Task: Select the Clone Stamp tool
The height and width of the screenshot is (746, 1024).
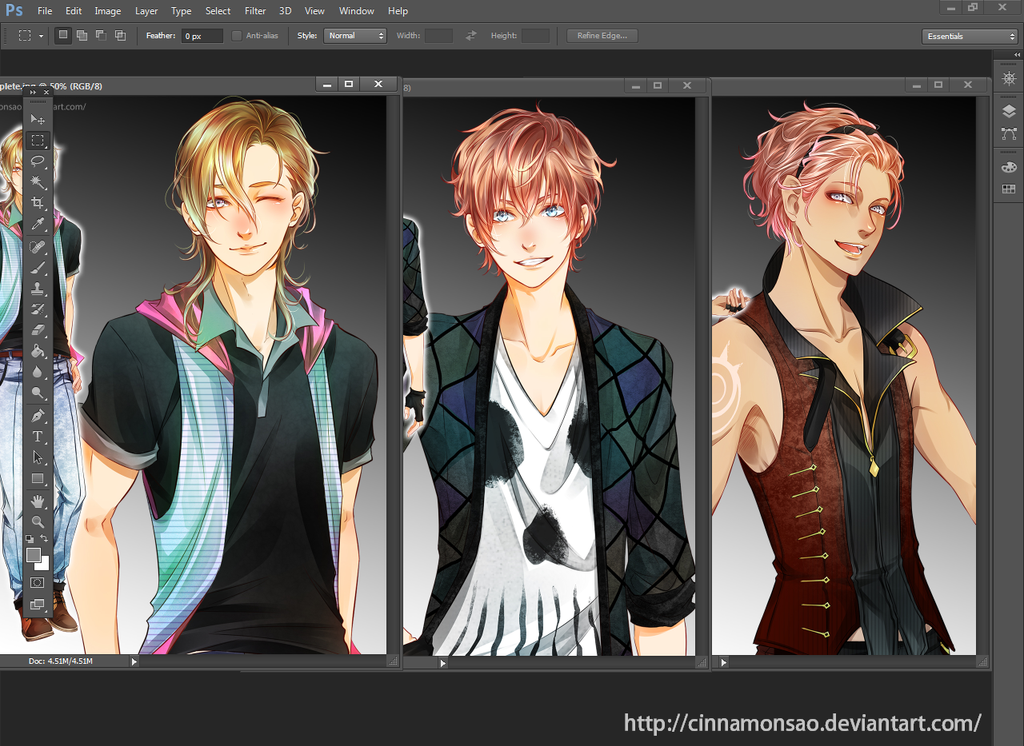Action: coord(37,289)
